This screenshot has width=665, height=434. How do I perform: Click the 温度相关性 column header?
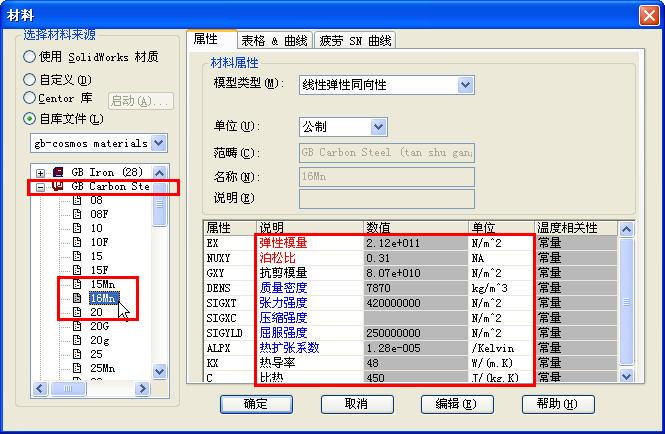[576, 228]
